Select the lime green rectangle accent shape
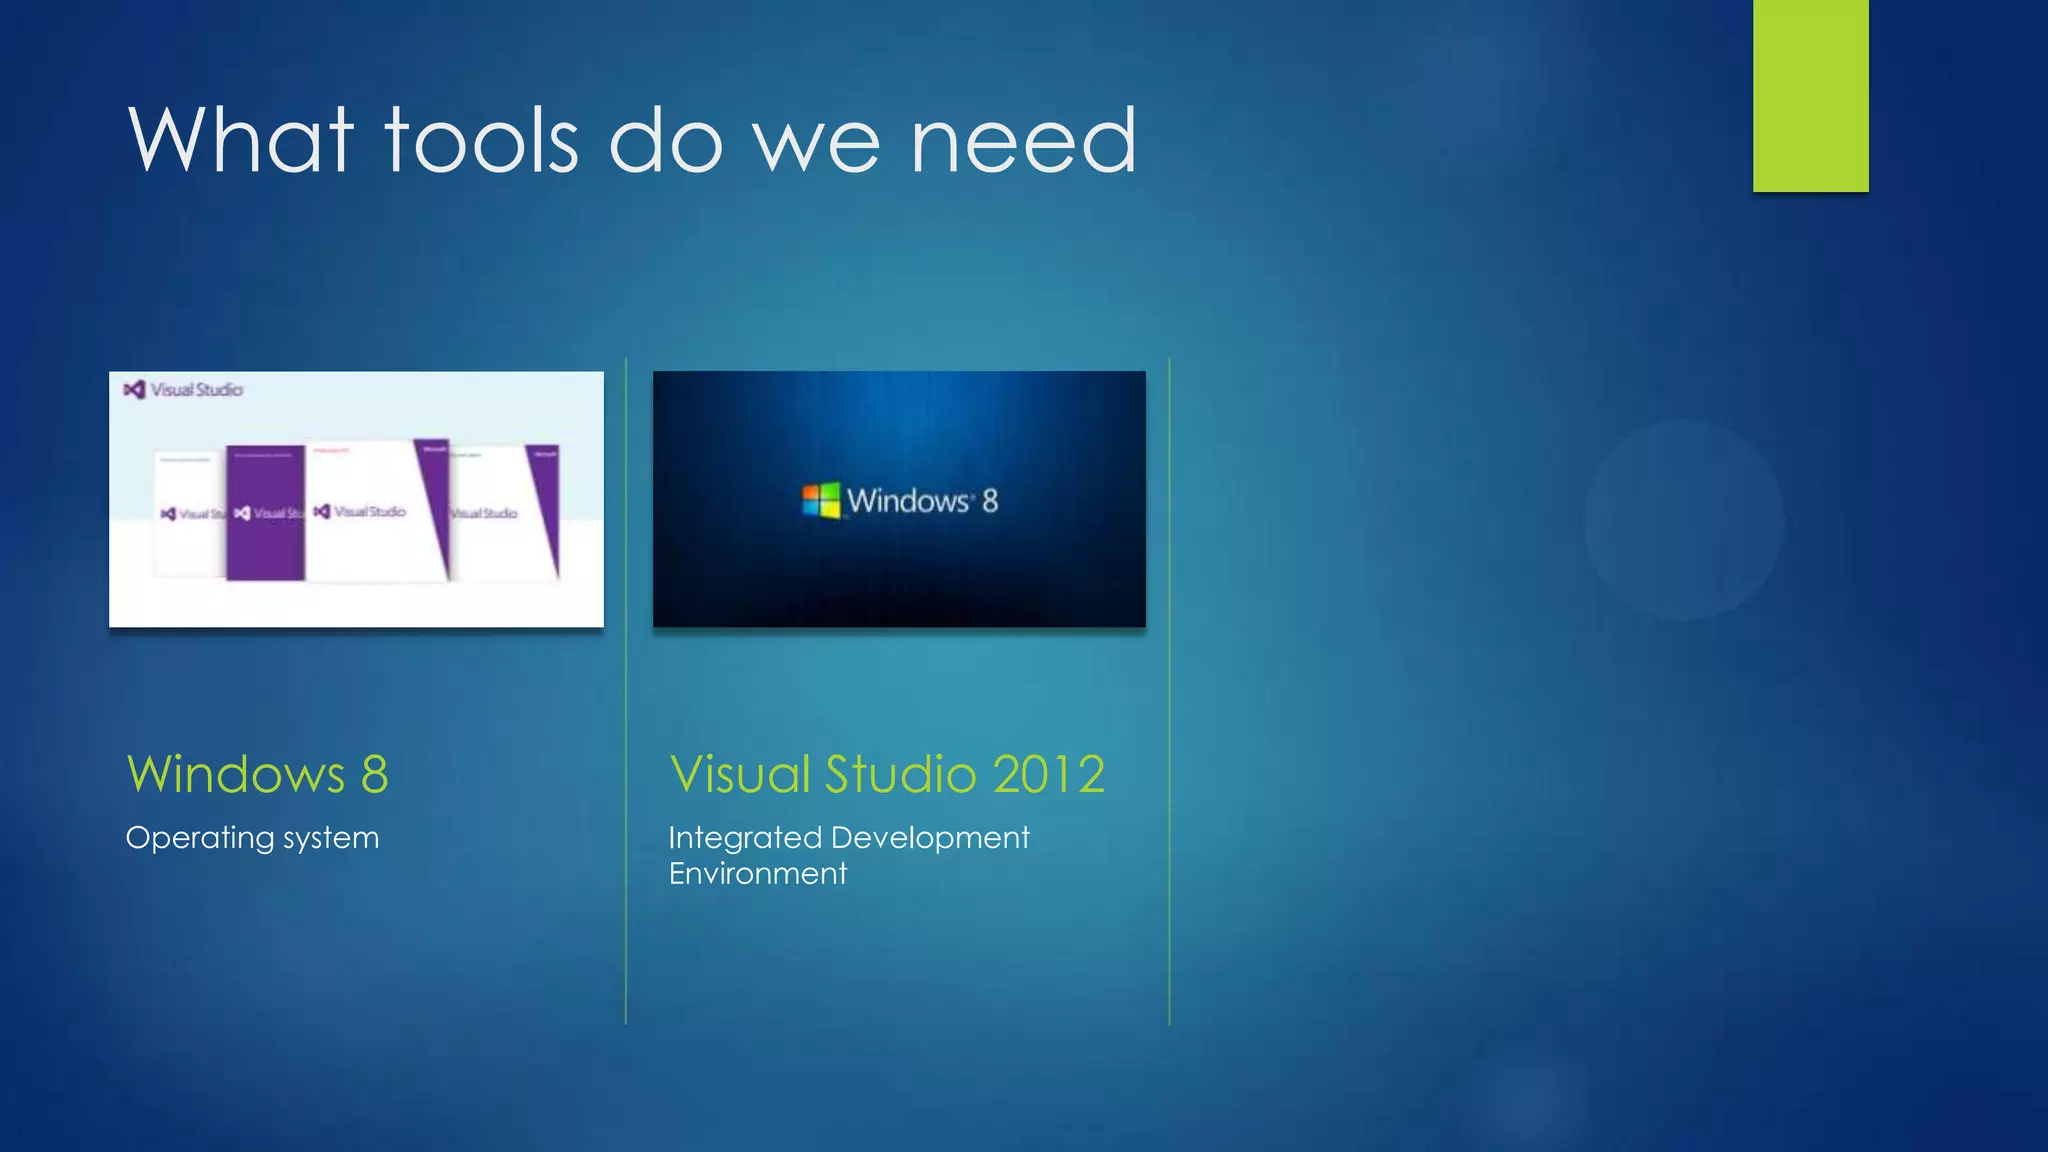 (1810, 95)
